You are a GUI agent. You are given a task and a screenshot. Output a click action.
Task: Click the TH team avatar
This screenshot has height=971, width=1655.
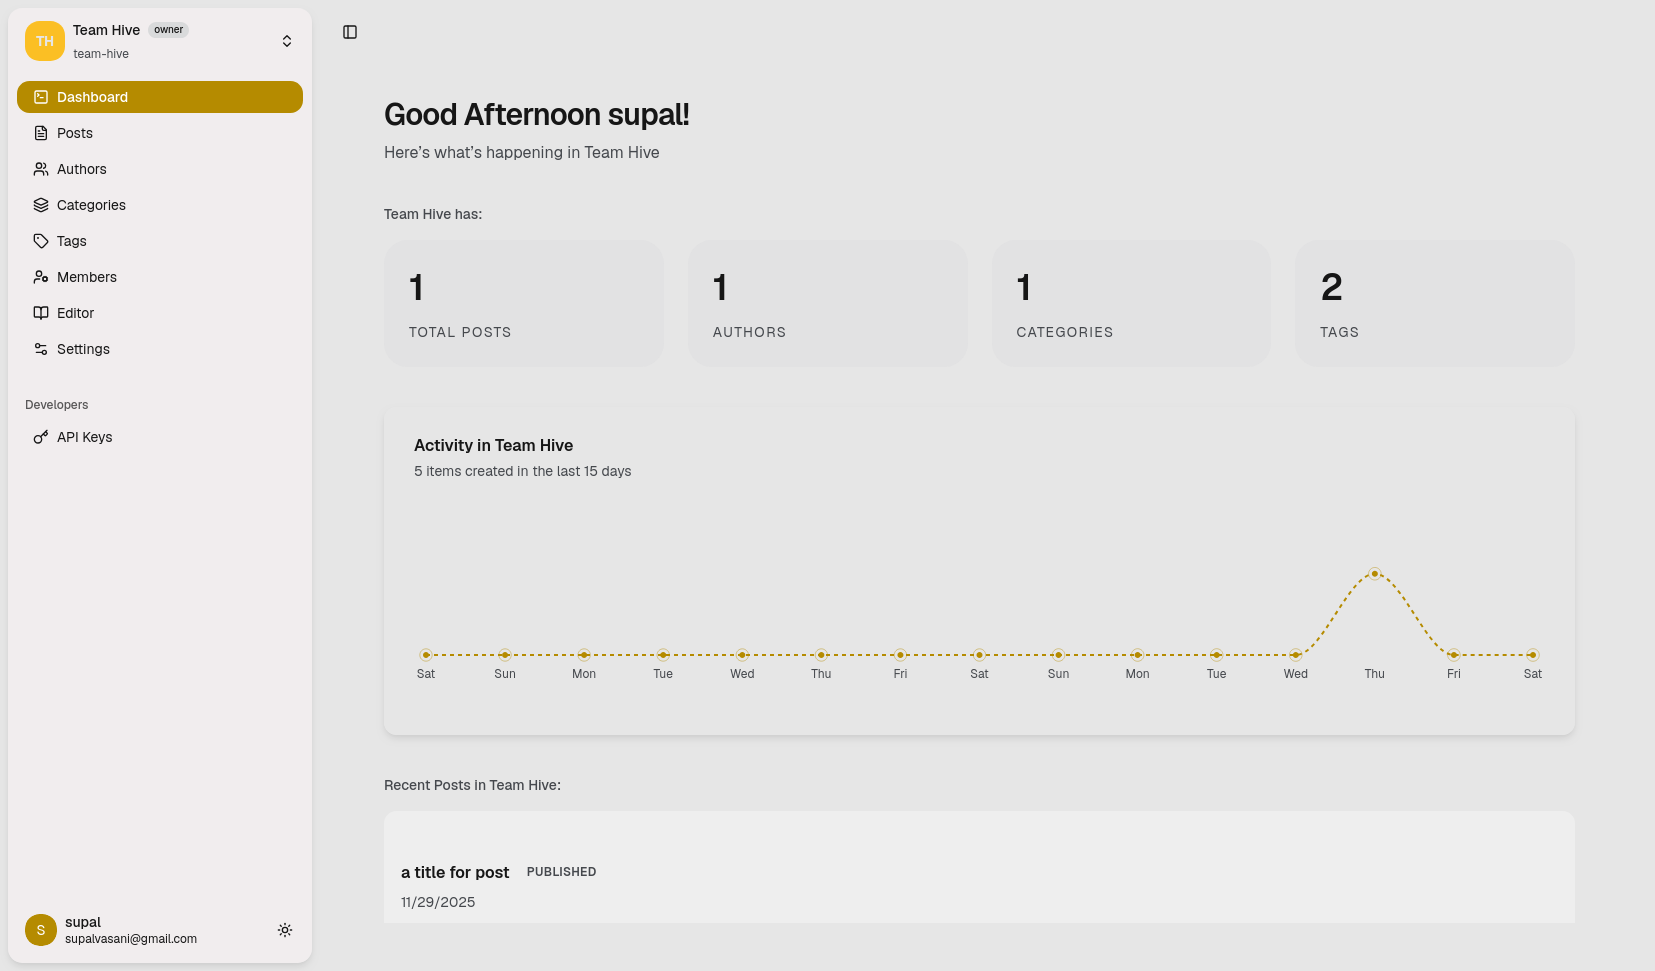[45, 41]
